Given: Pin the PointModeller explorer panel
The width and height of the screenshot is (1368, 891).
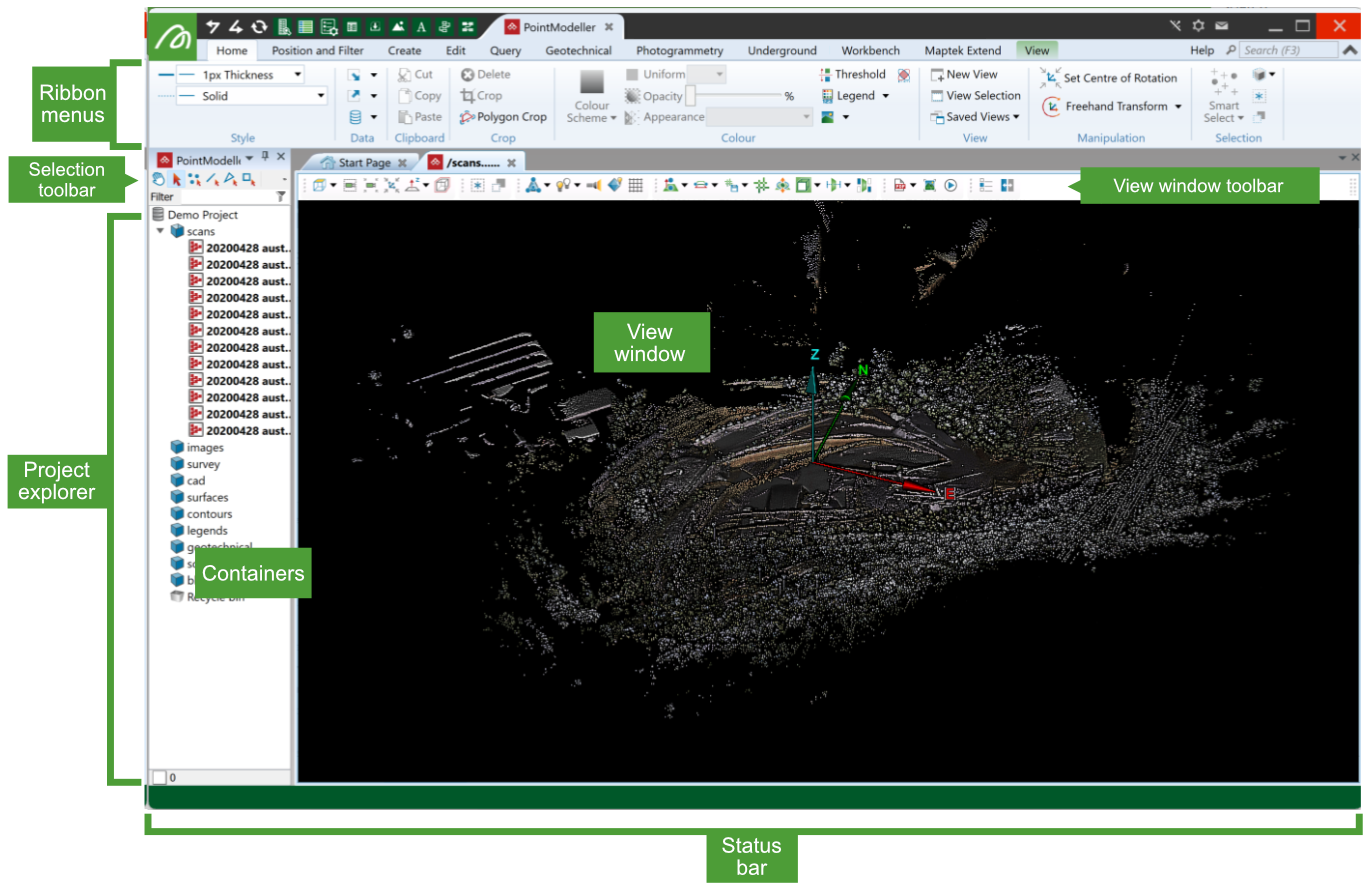Looking at the screenshot, I should pyautogui.click(x=265, y=157).
